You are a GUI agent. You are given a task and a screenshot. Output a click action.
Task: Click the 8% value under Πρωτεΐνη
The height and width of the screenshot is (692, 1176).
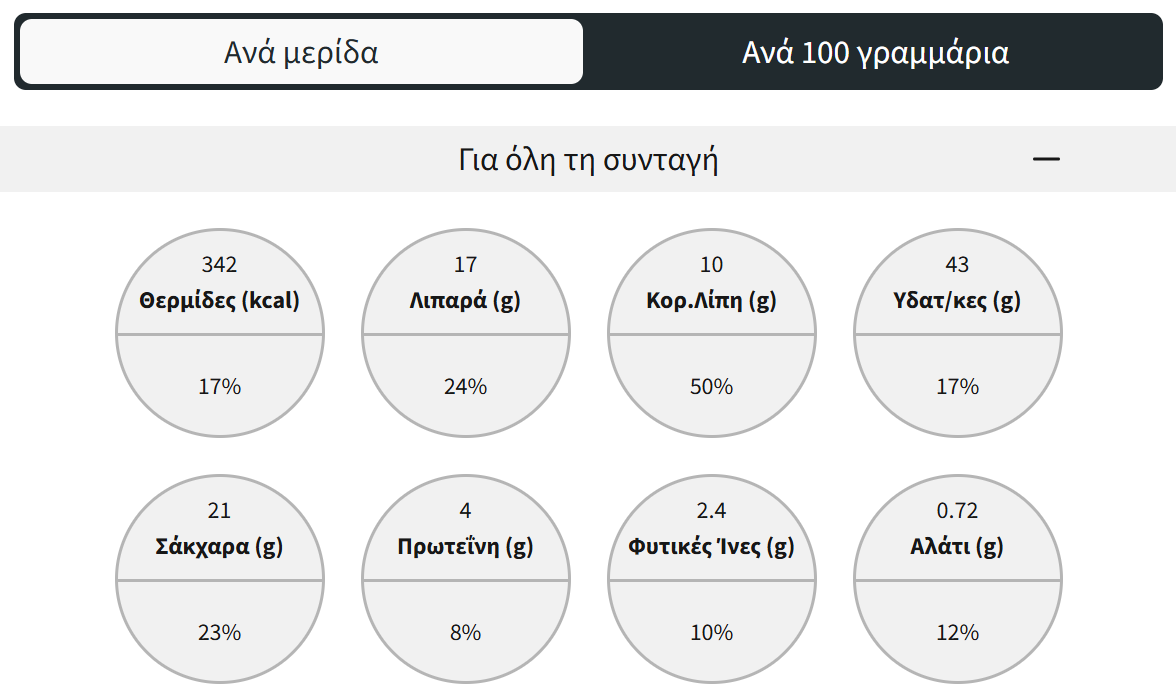465,632
